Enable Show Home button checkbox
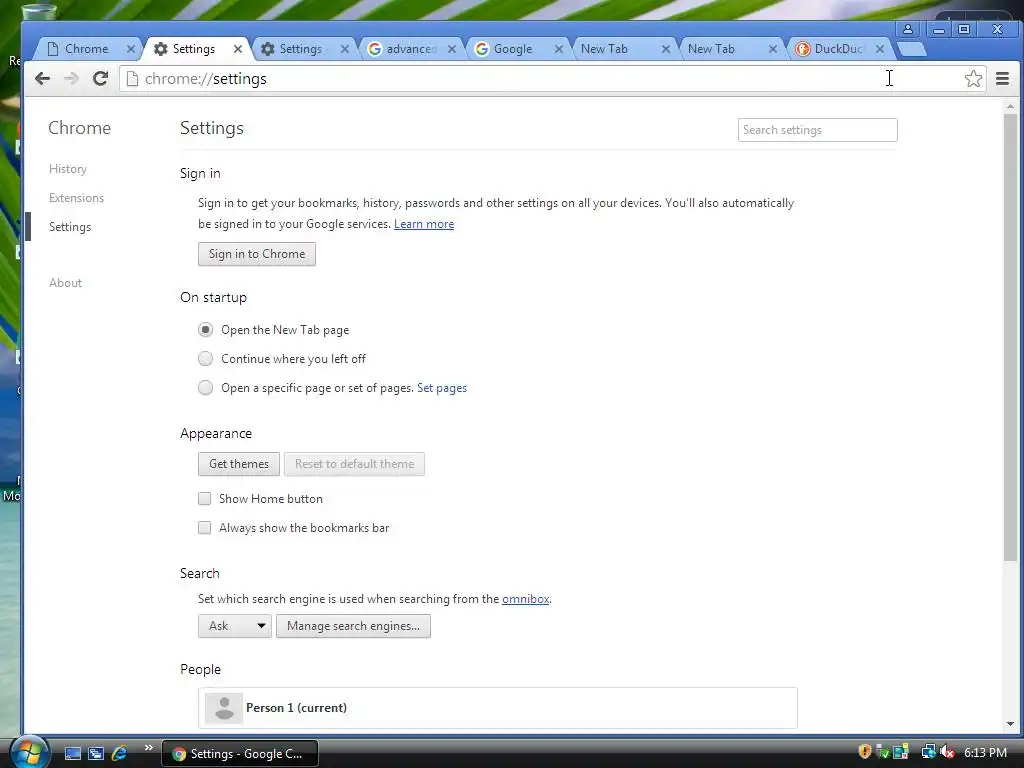1024x768 pixels. (x=204, y=499)
